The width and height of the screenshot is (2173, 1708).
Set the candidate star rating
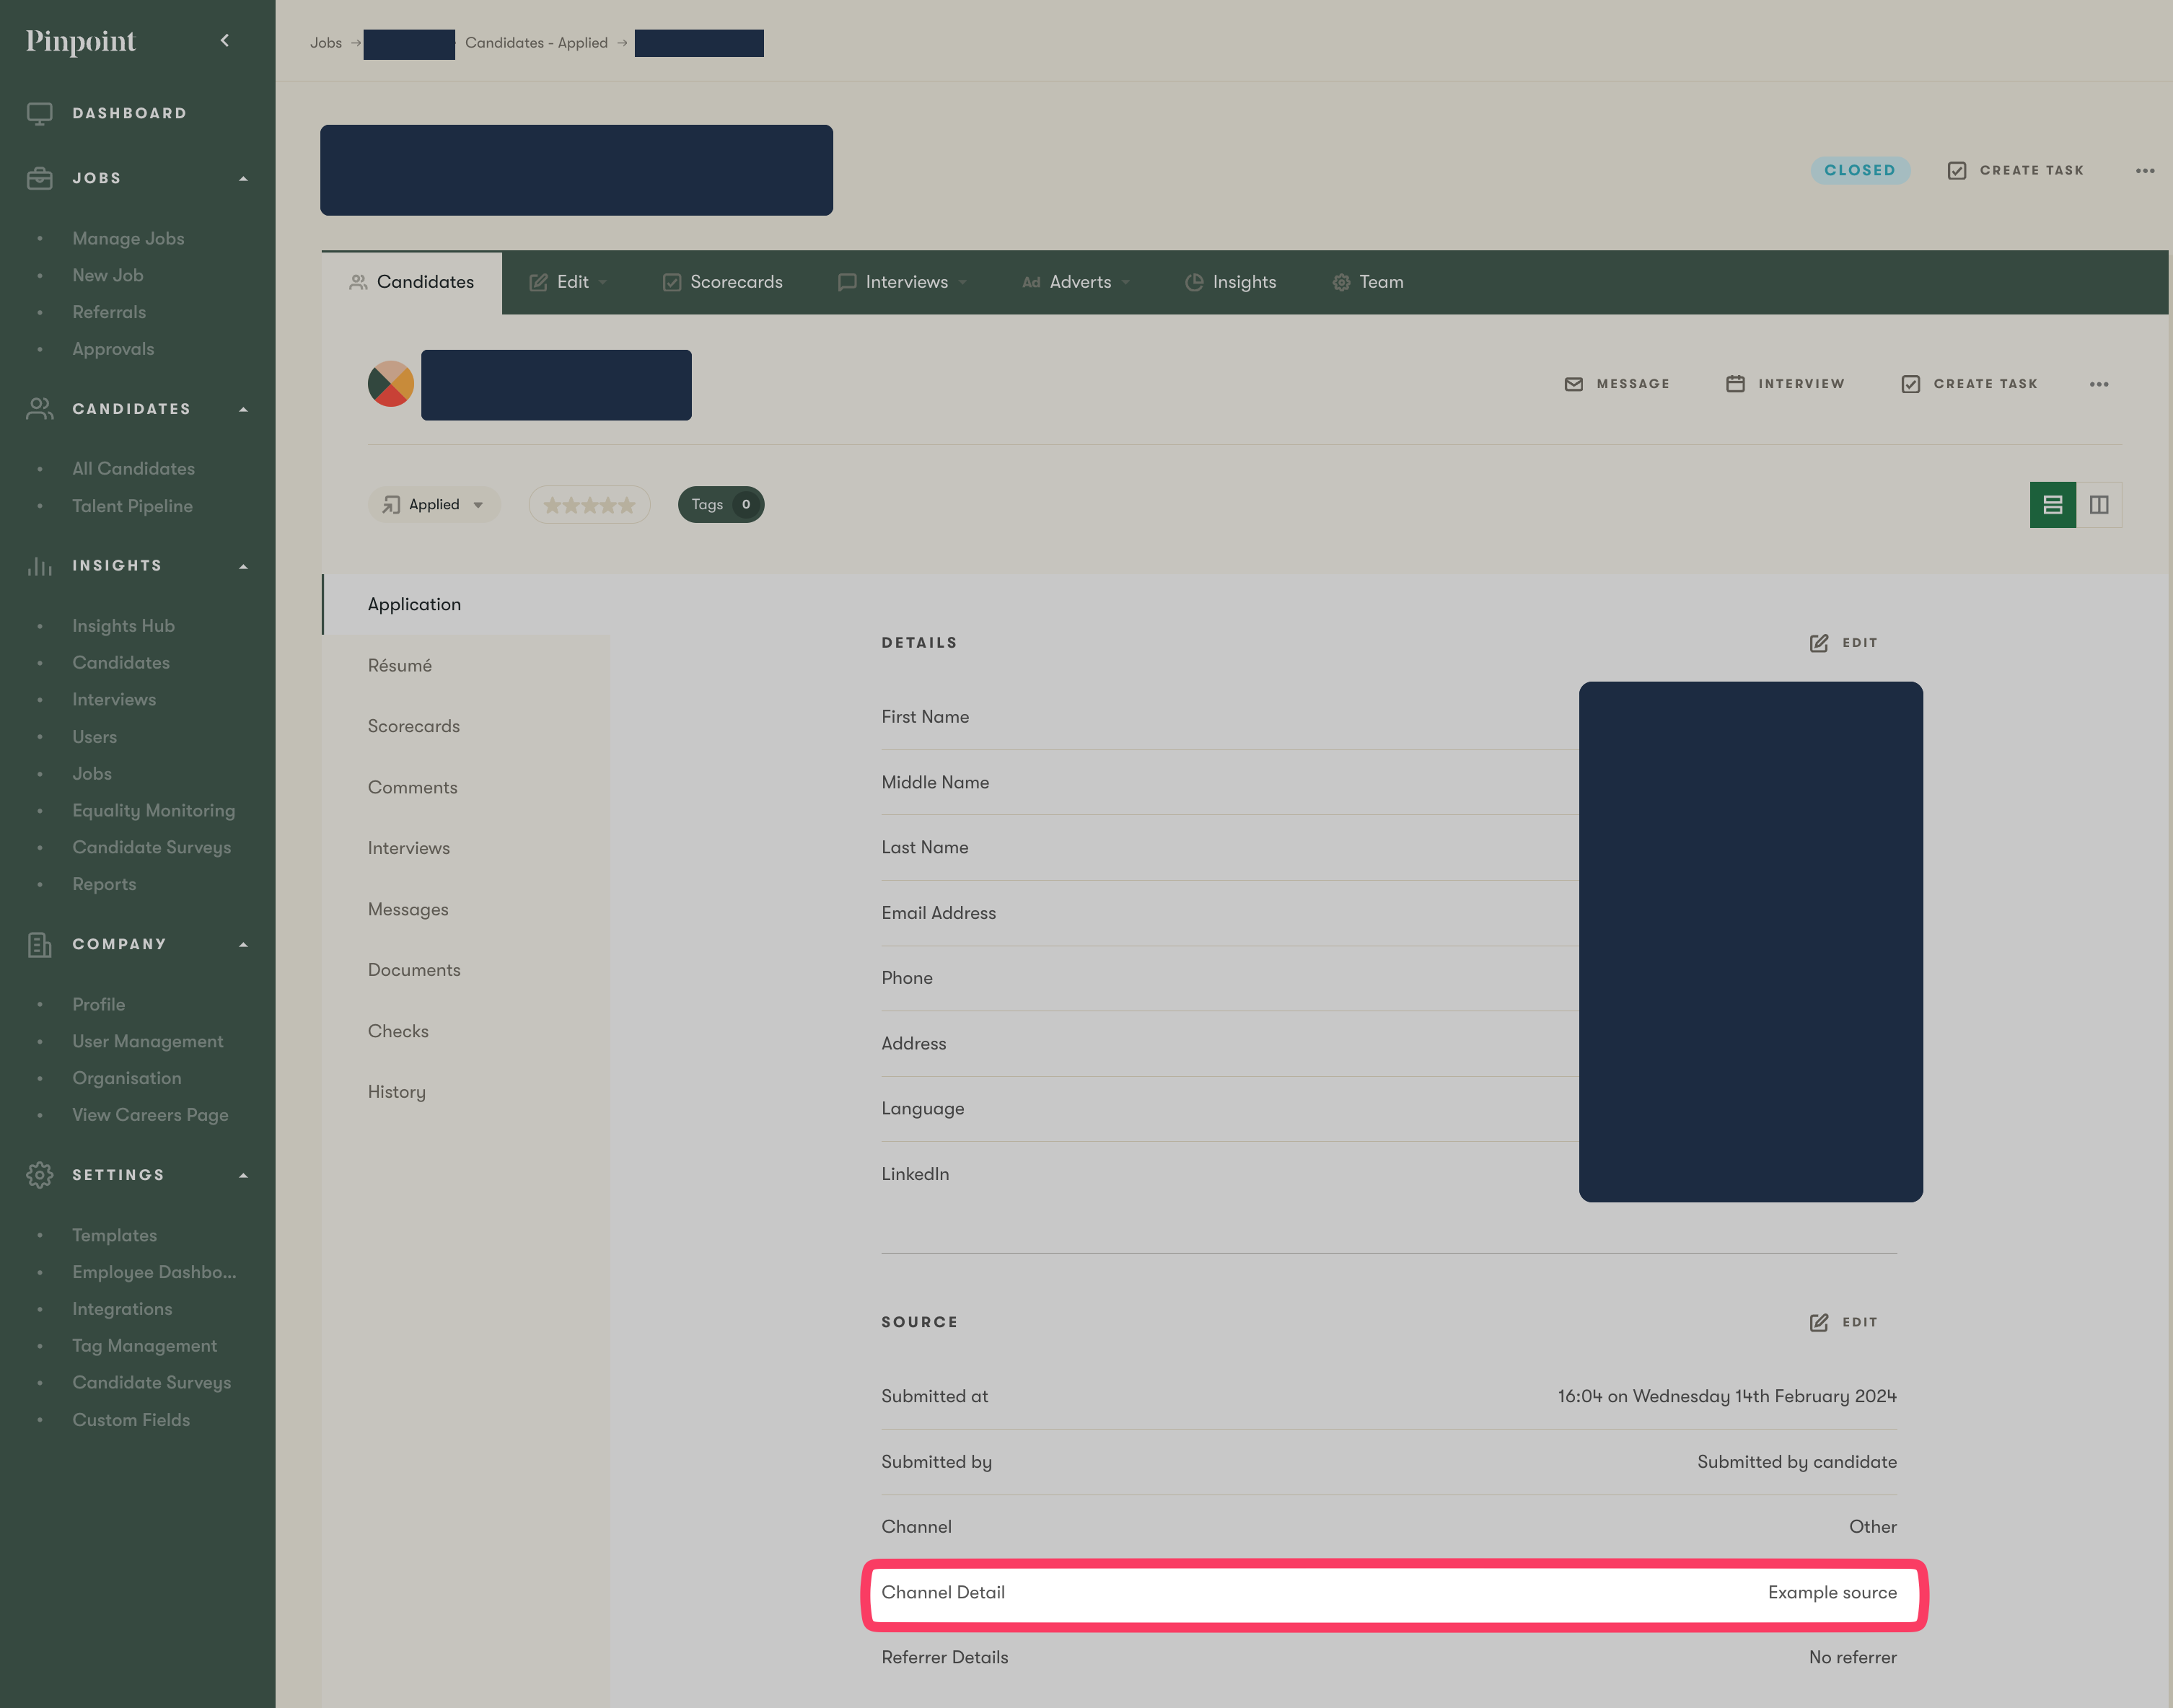pos(589,505)
